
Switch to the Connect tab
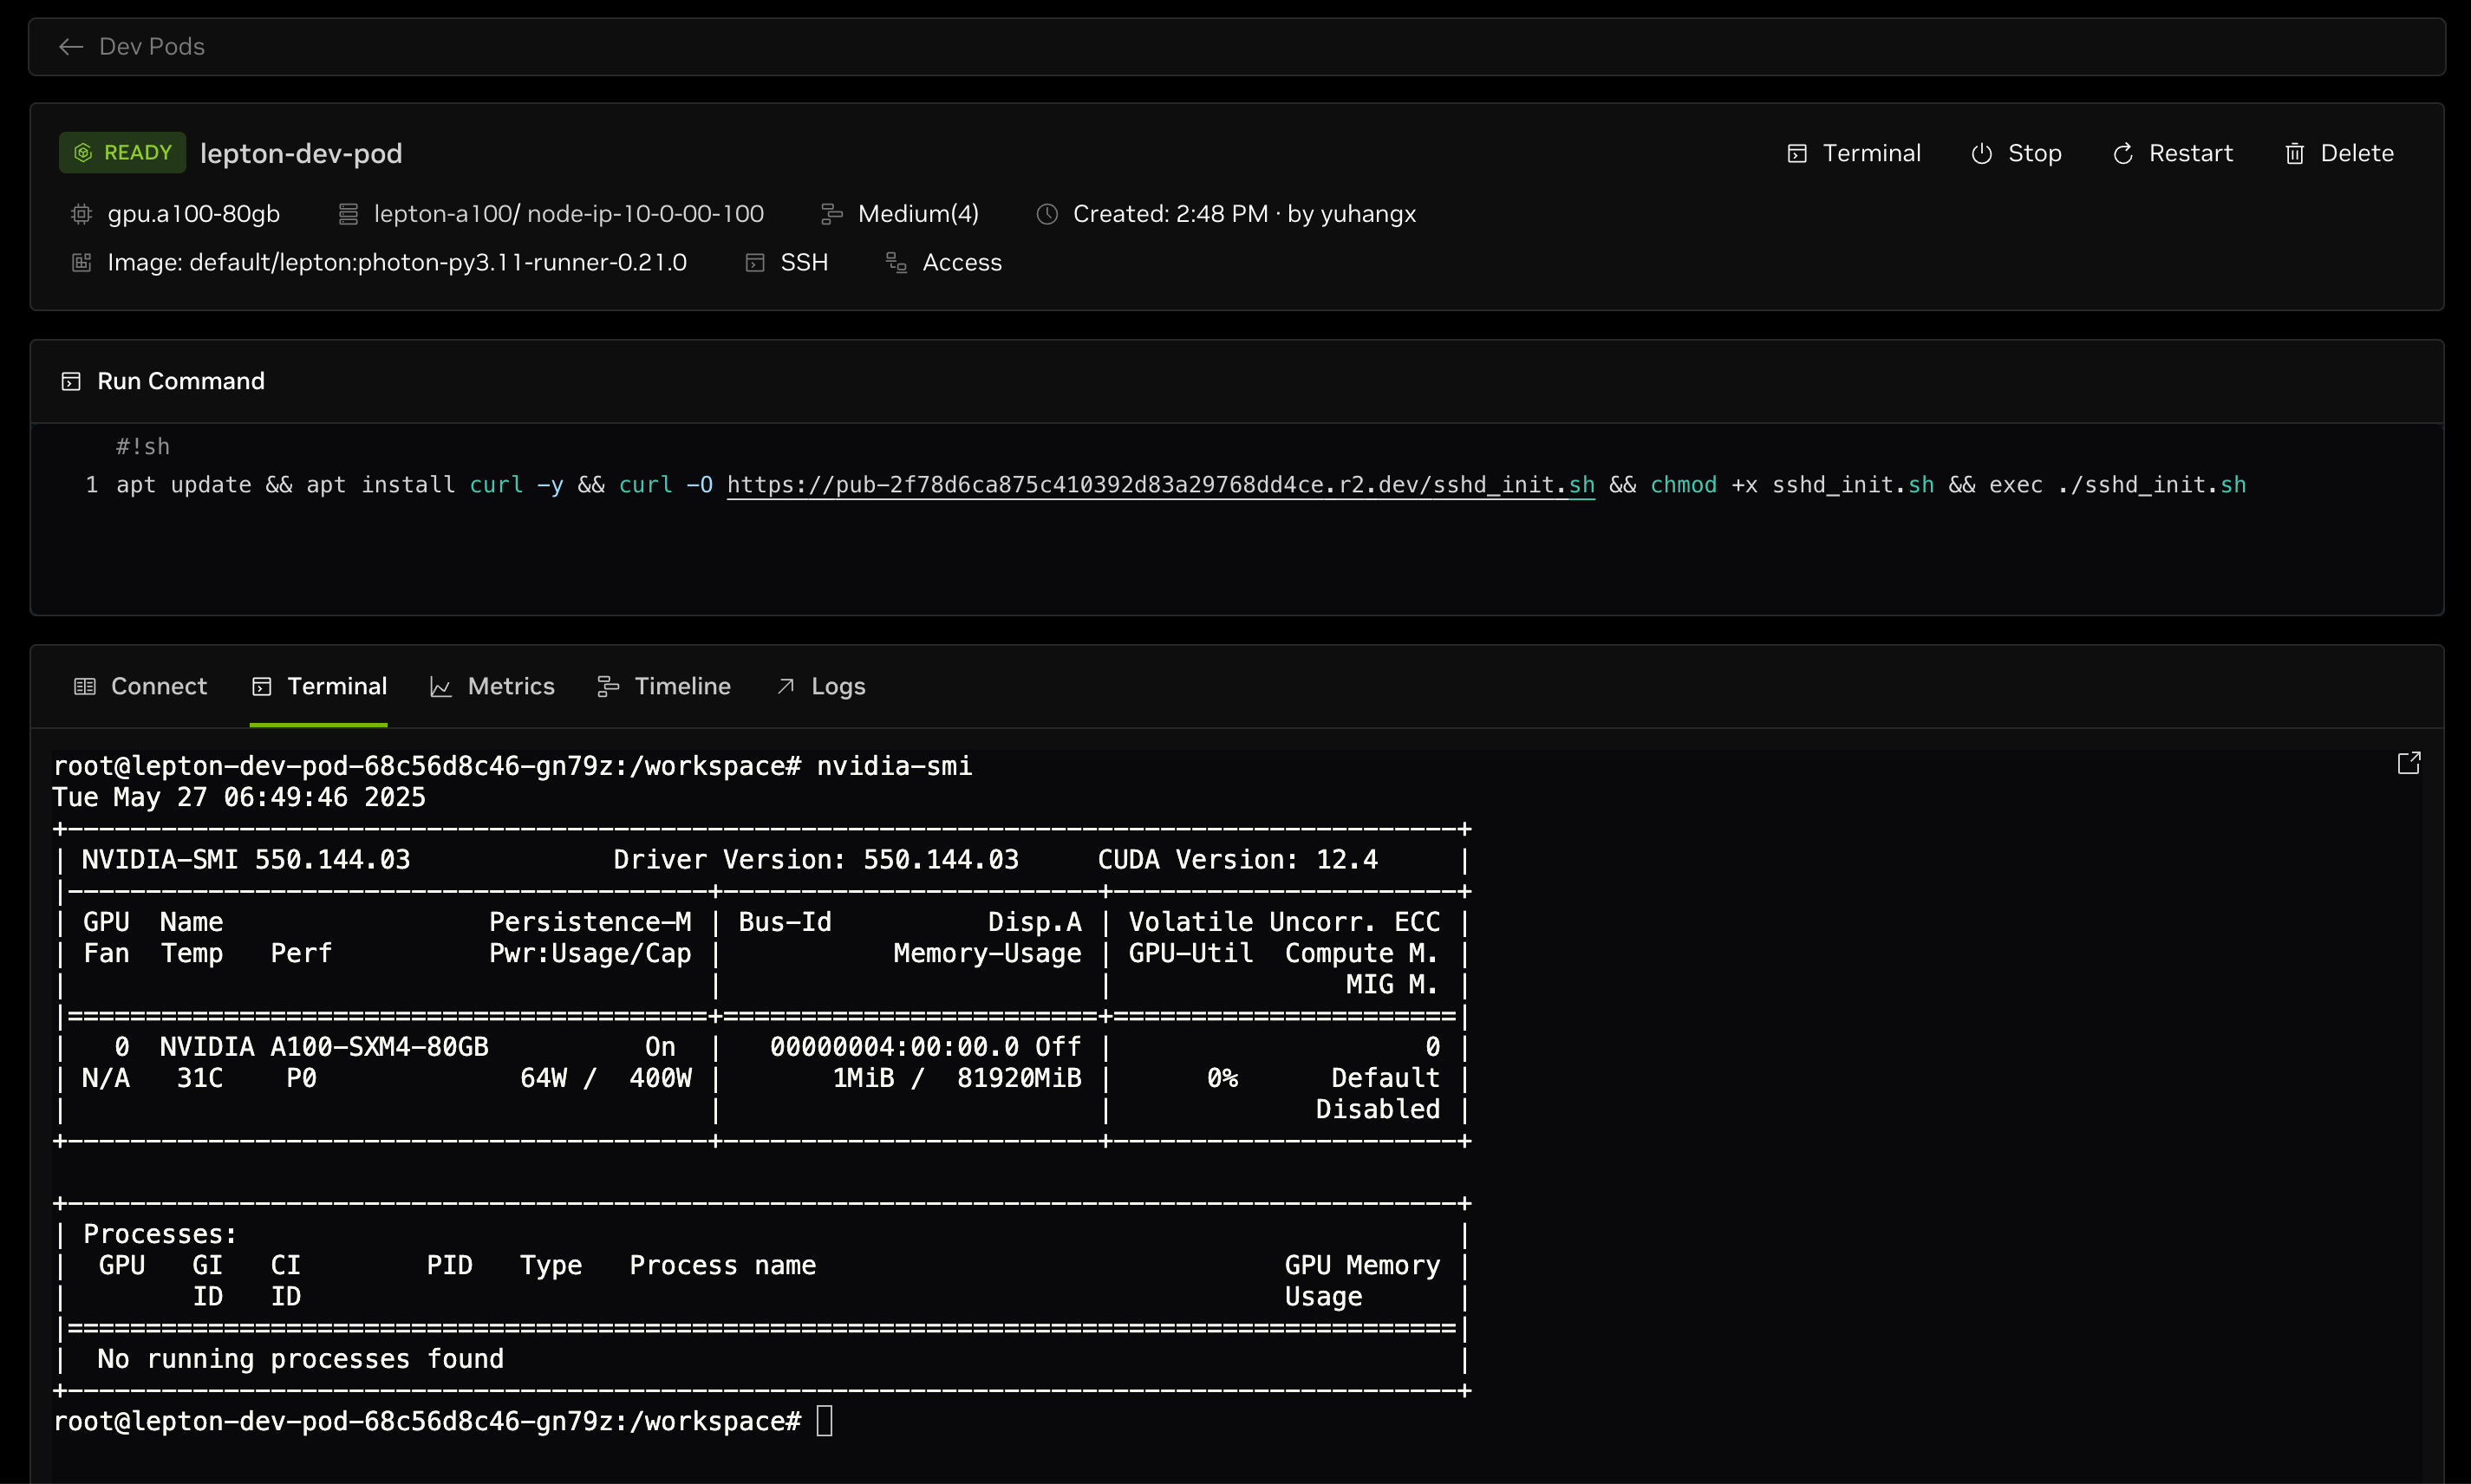pos(140,686)
